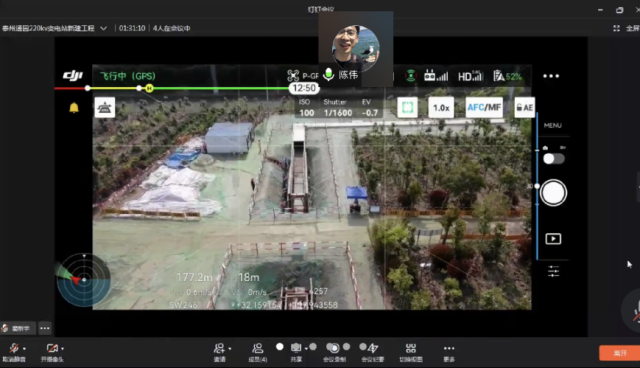Toggle AFC/MF focus mode

point(484,108)
